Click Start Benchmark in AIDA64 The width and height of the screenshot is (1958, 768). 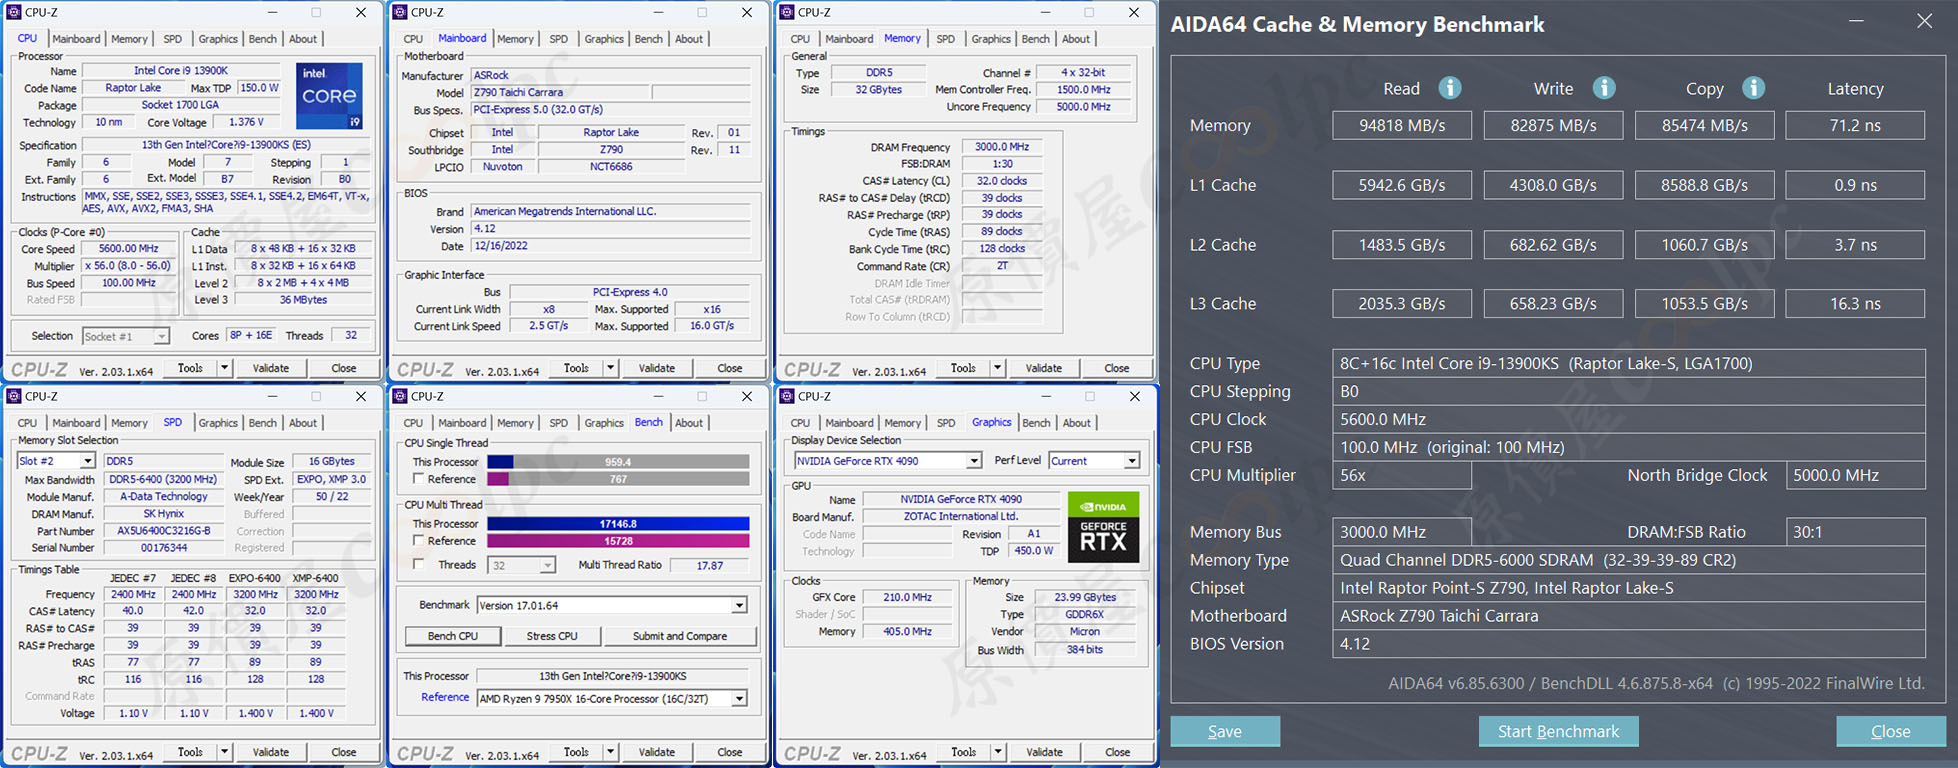[1558, 731]
